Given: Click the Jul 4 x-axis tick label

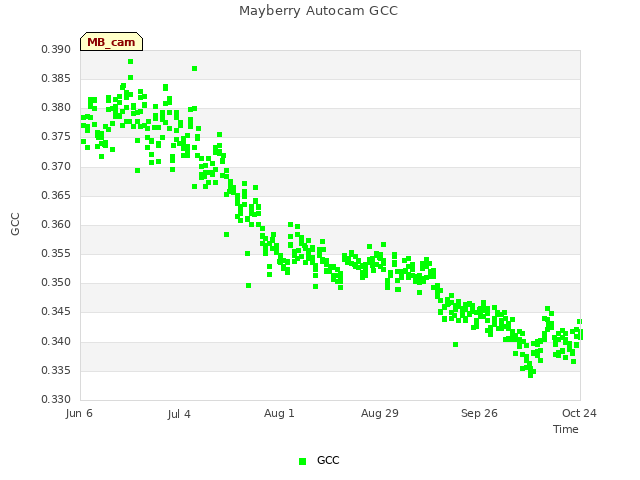Looking at the screenshot, I should tap(179, 414).
